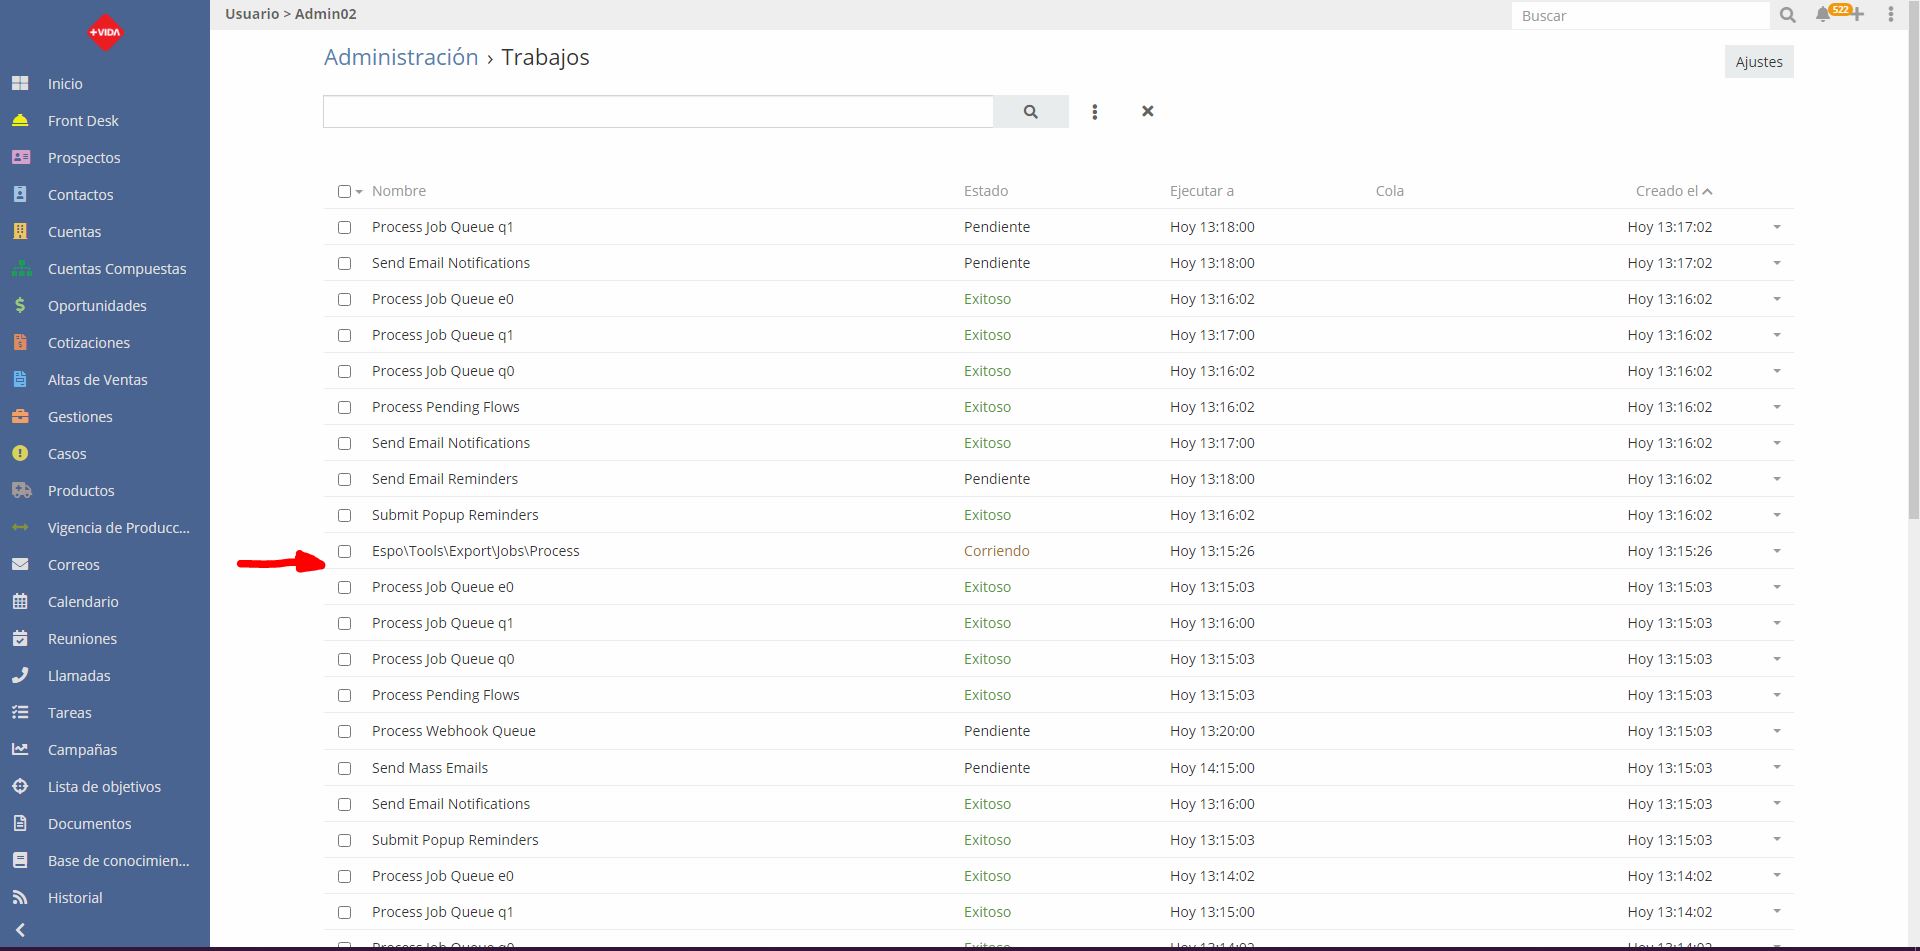Collapse the sidebar with the bottom chevron

[21, 929]
